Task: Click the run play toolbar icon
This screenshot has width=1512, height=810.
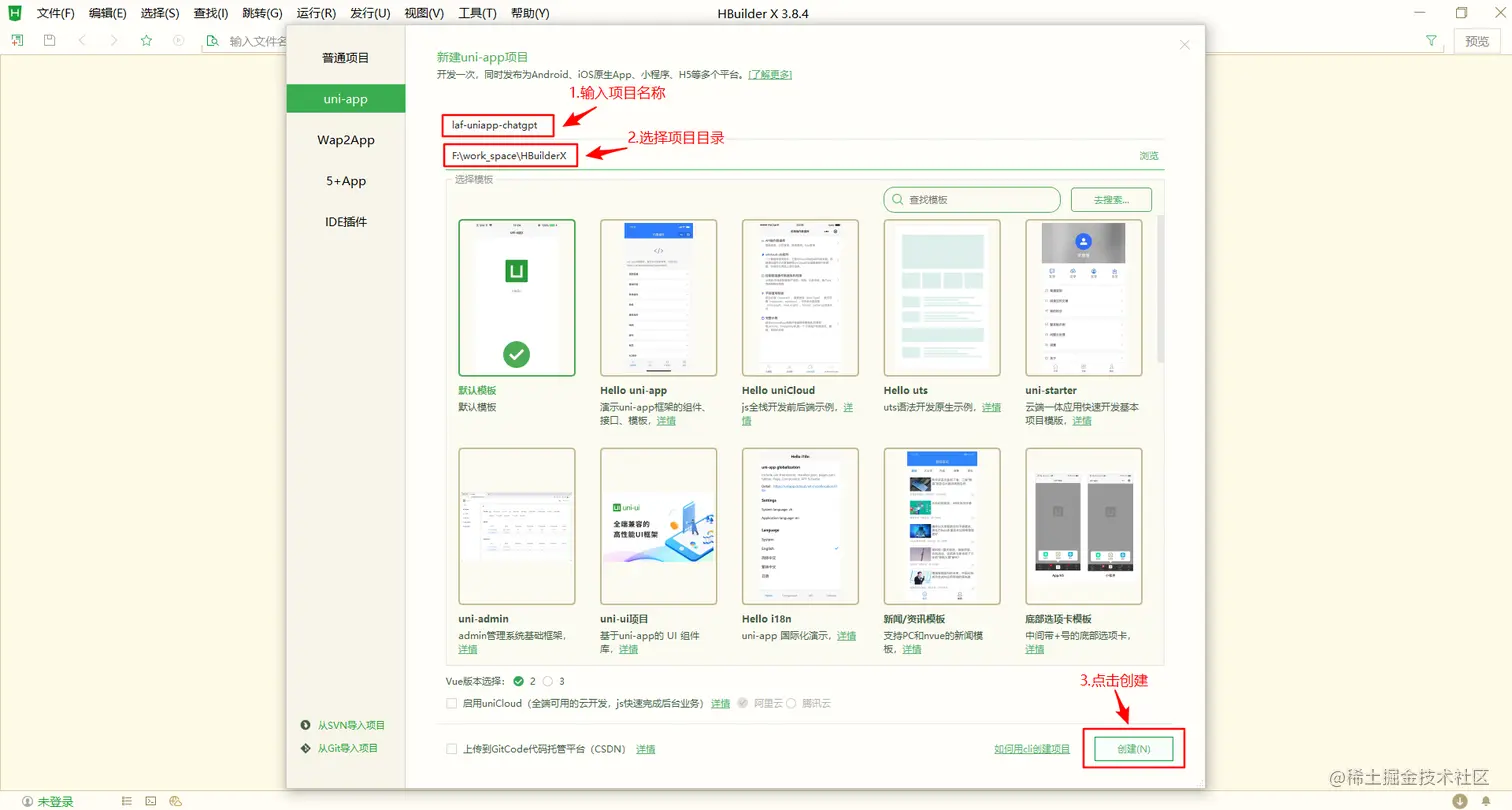Action: click(x=178, y=40)
